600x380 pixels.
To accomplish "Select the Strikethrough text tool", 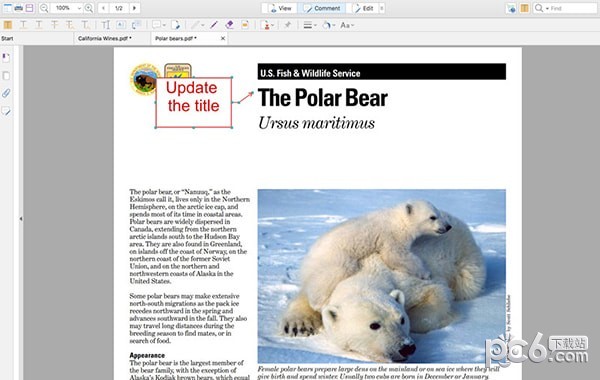I will (x=54, y=25).
